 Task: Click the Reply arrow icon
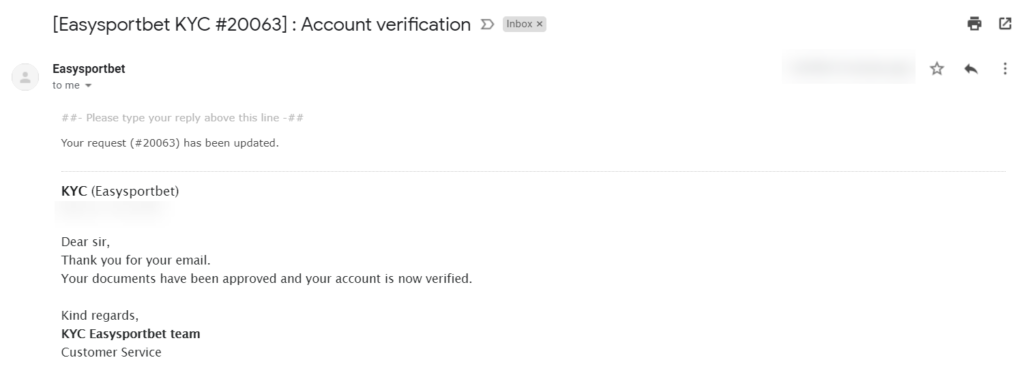(970, 69)
